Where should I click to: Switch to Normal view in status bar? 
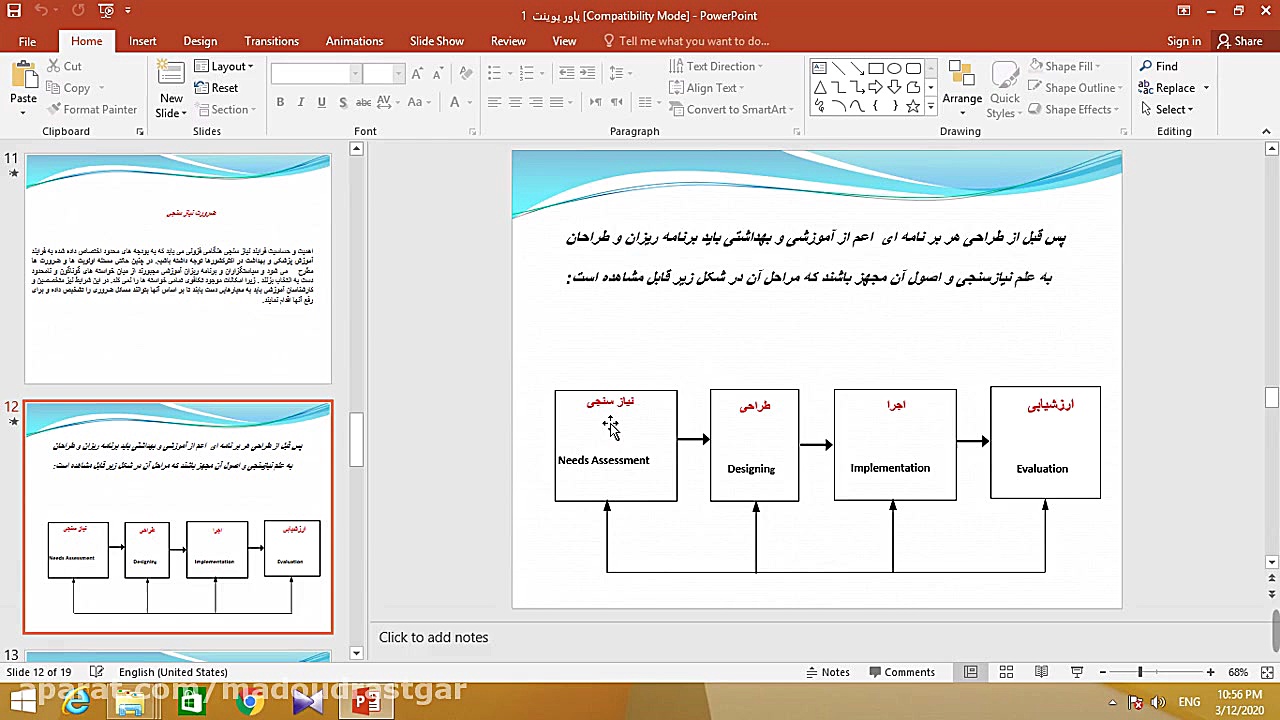(970, 672)
